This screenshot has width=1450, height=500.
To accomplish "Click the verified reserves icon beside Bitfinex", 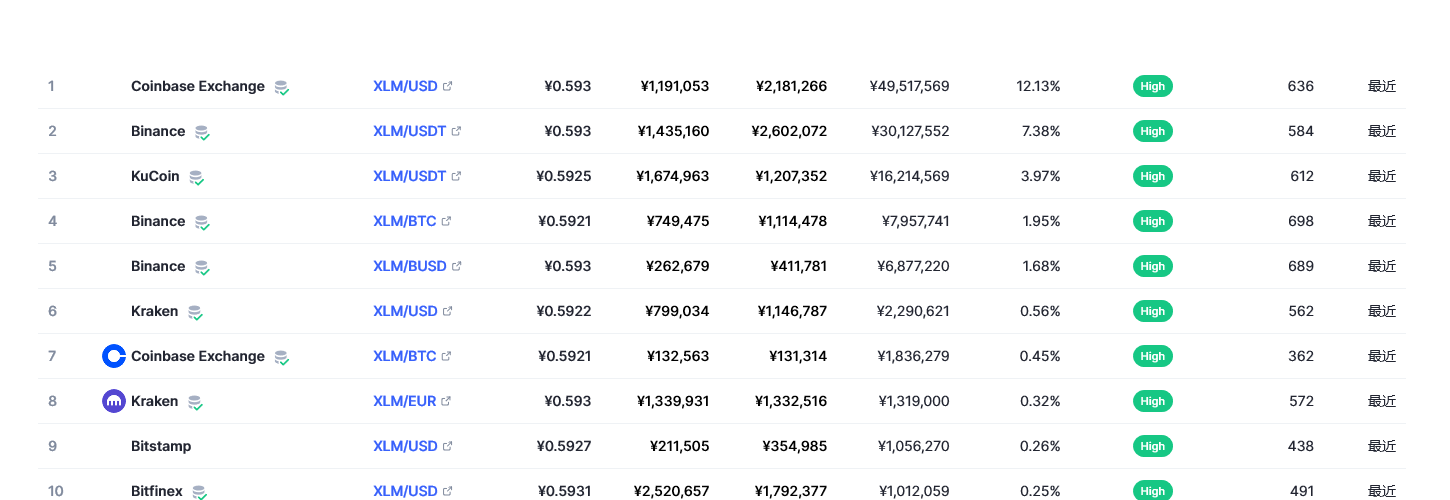I will coord(199,492).
